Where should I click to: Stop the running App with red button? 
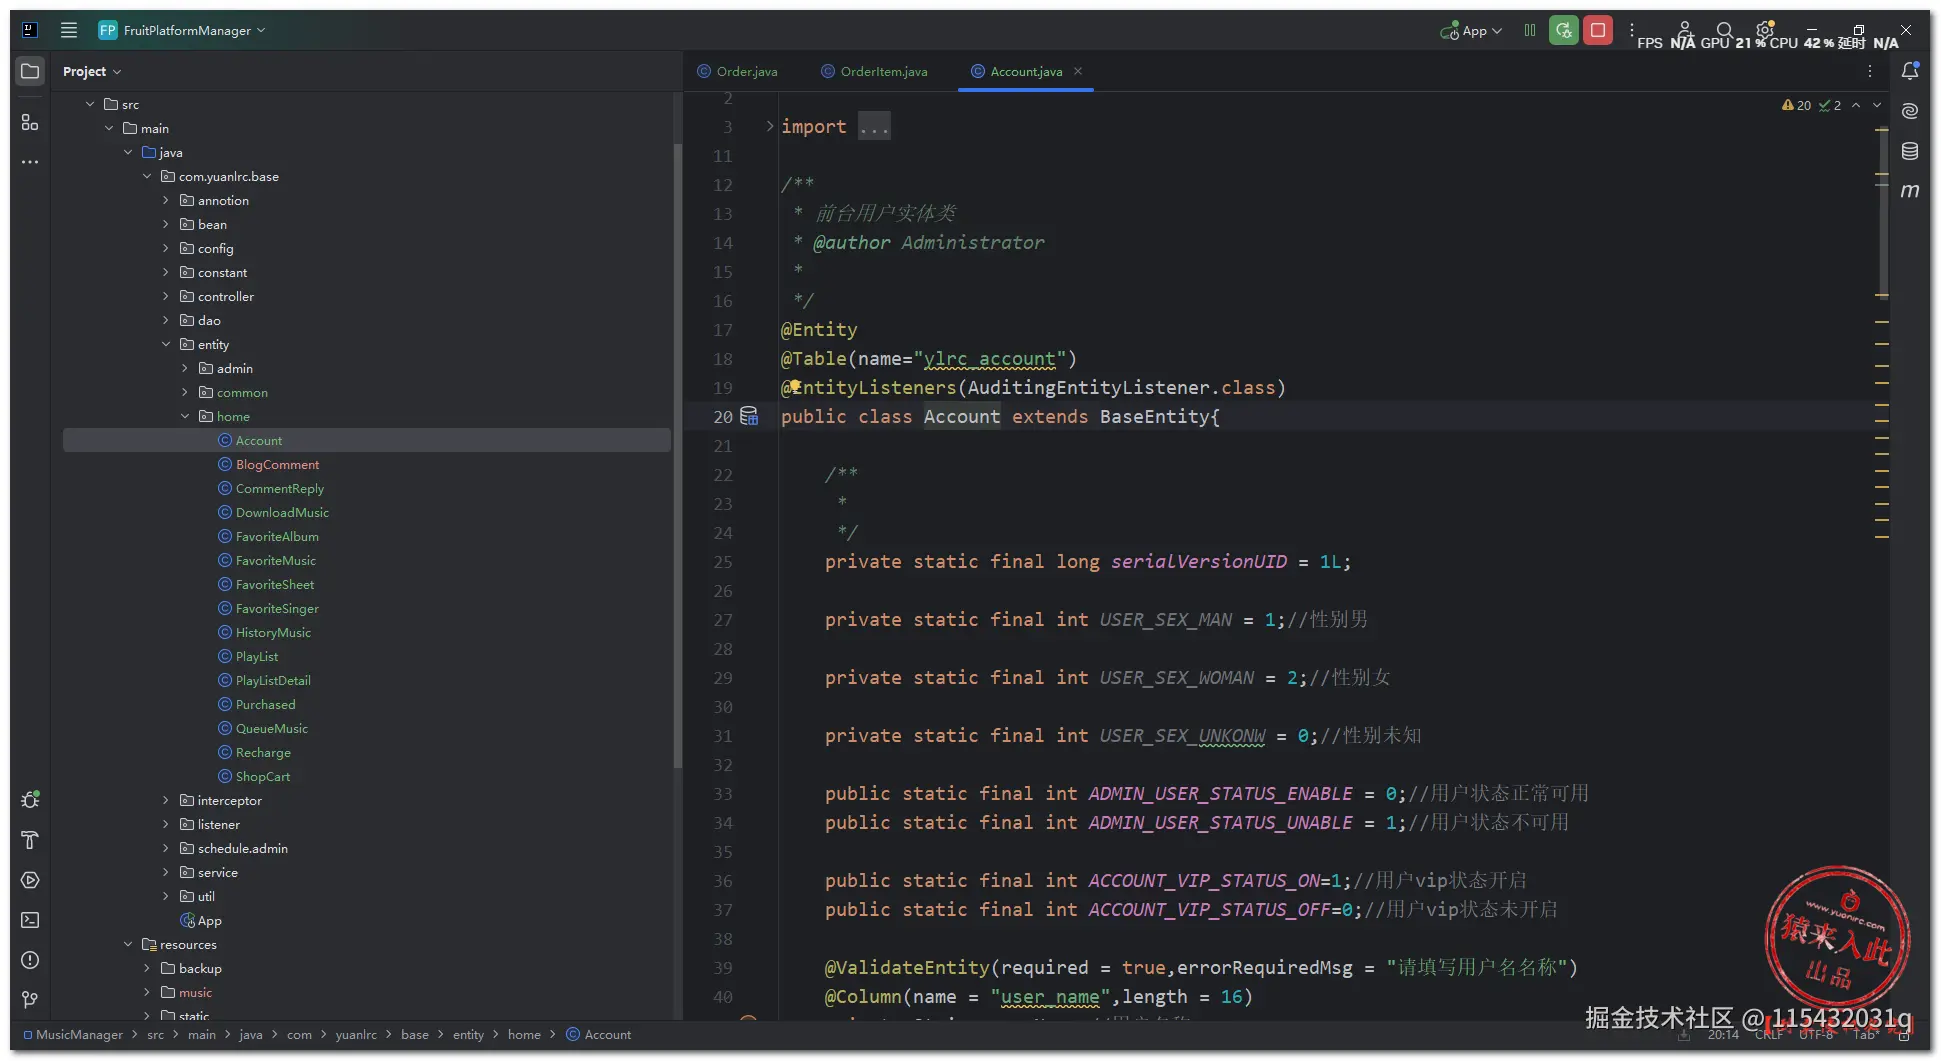[x=1598, y=30]
